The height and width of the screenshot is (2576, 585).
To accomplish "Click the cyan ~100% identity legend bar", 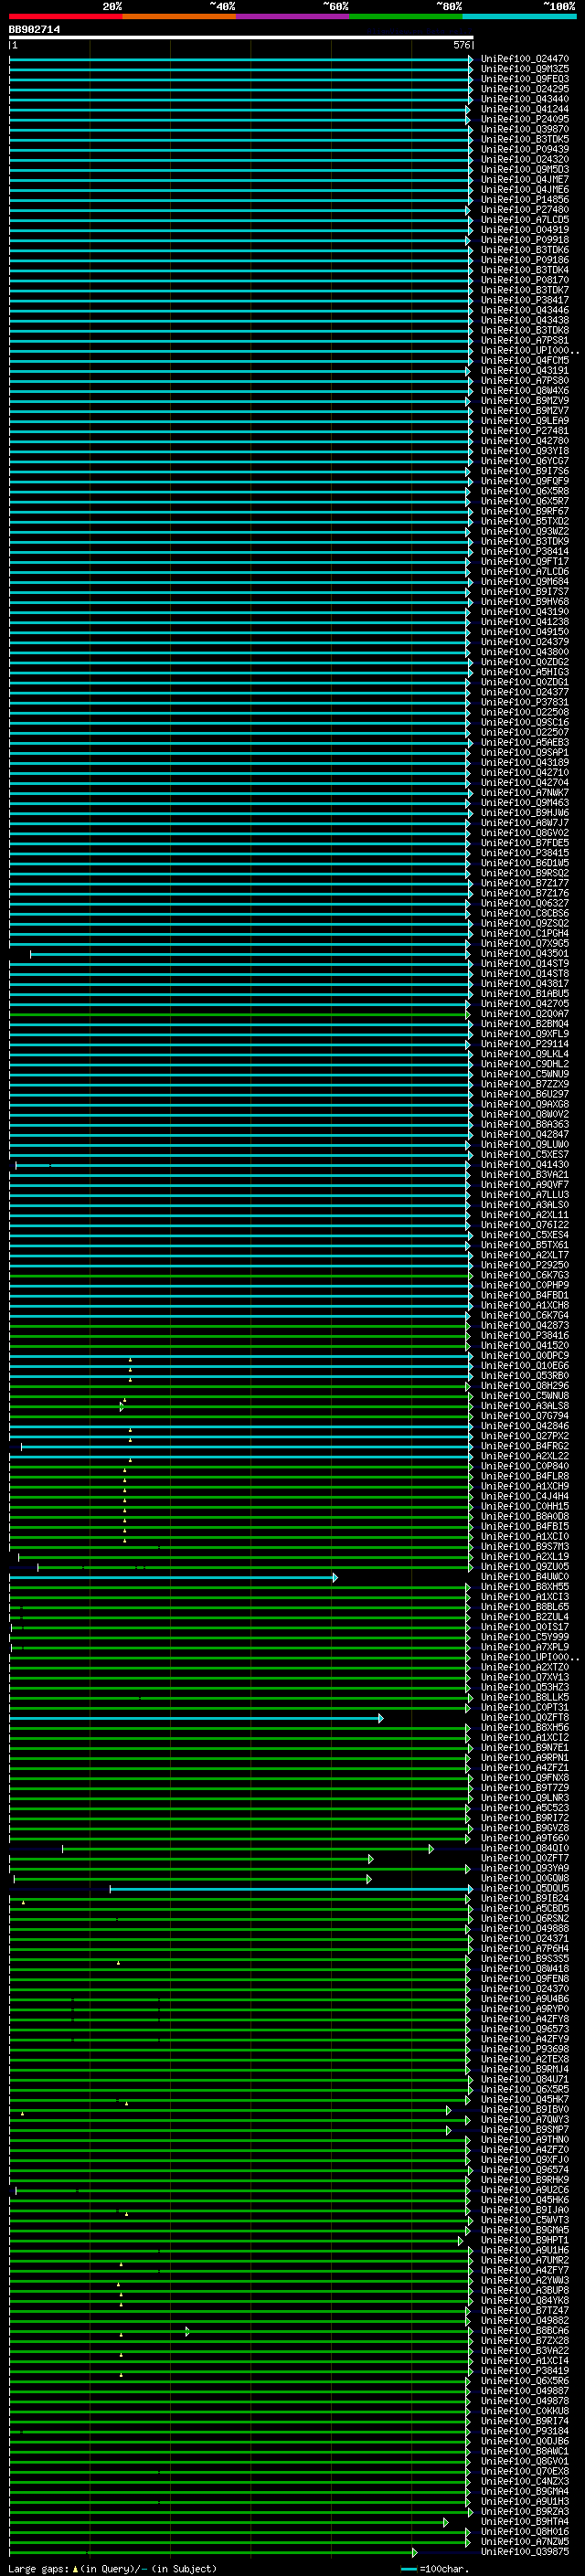I will (518, 16).
